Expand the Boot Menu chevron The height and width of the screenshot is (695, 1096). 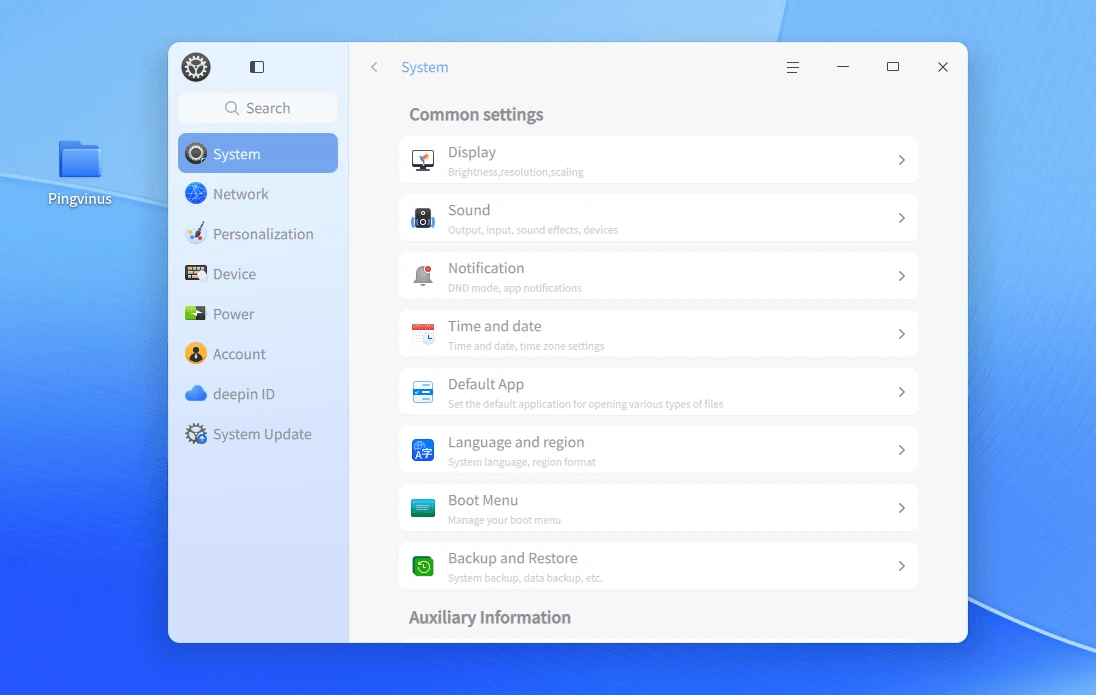[902, 508]
